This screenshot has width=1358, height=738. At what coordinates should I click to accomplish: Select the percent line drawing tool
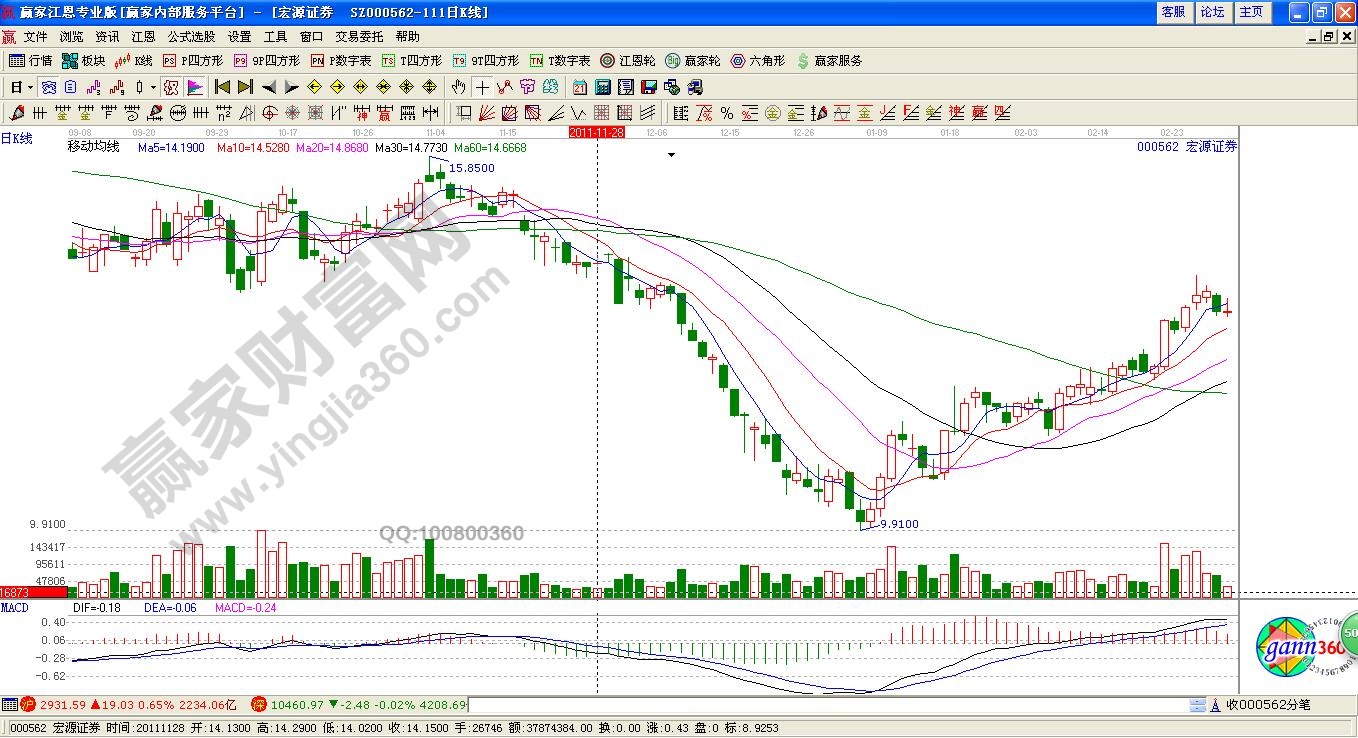pyautogui.click(x=726, y=112)
